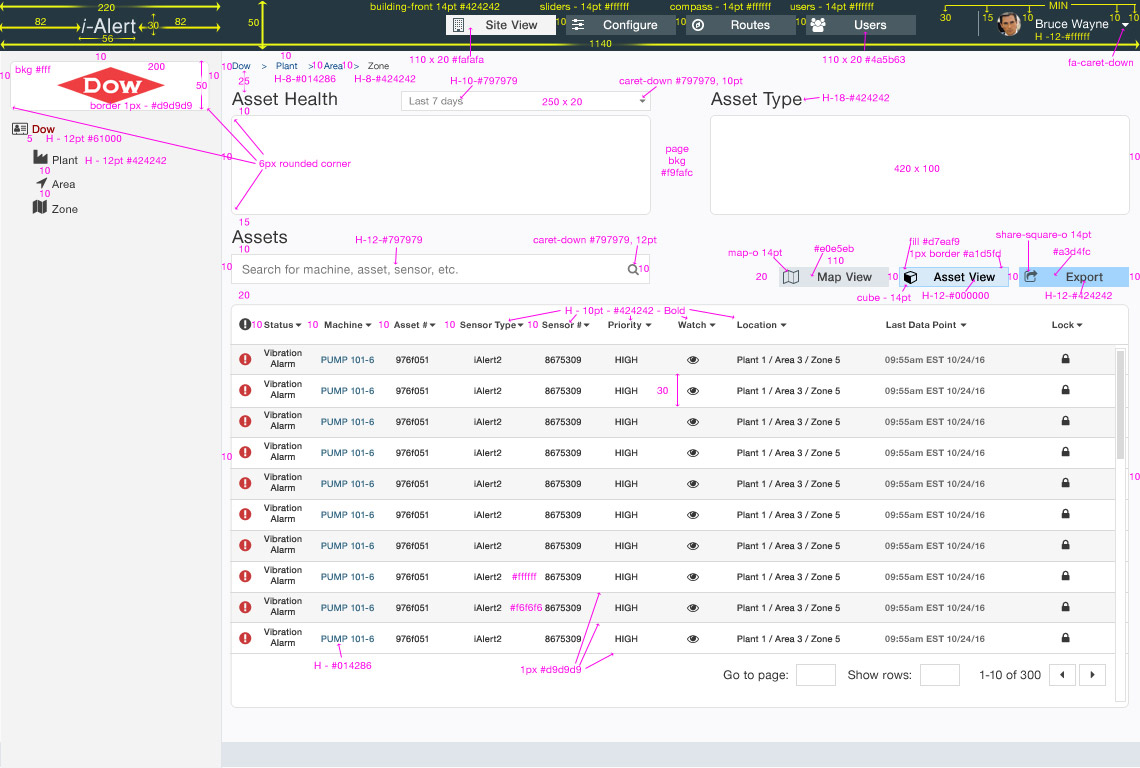Screen dimensions: 1140x768
Task: Click the lock icon in first asset row
Action: click(x=1065, y=359)
